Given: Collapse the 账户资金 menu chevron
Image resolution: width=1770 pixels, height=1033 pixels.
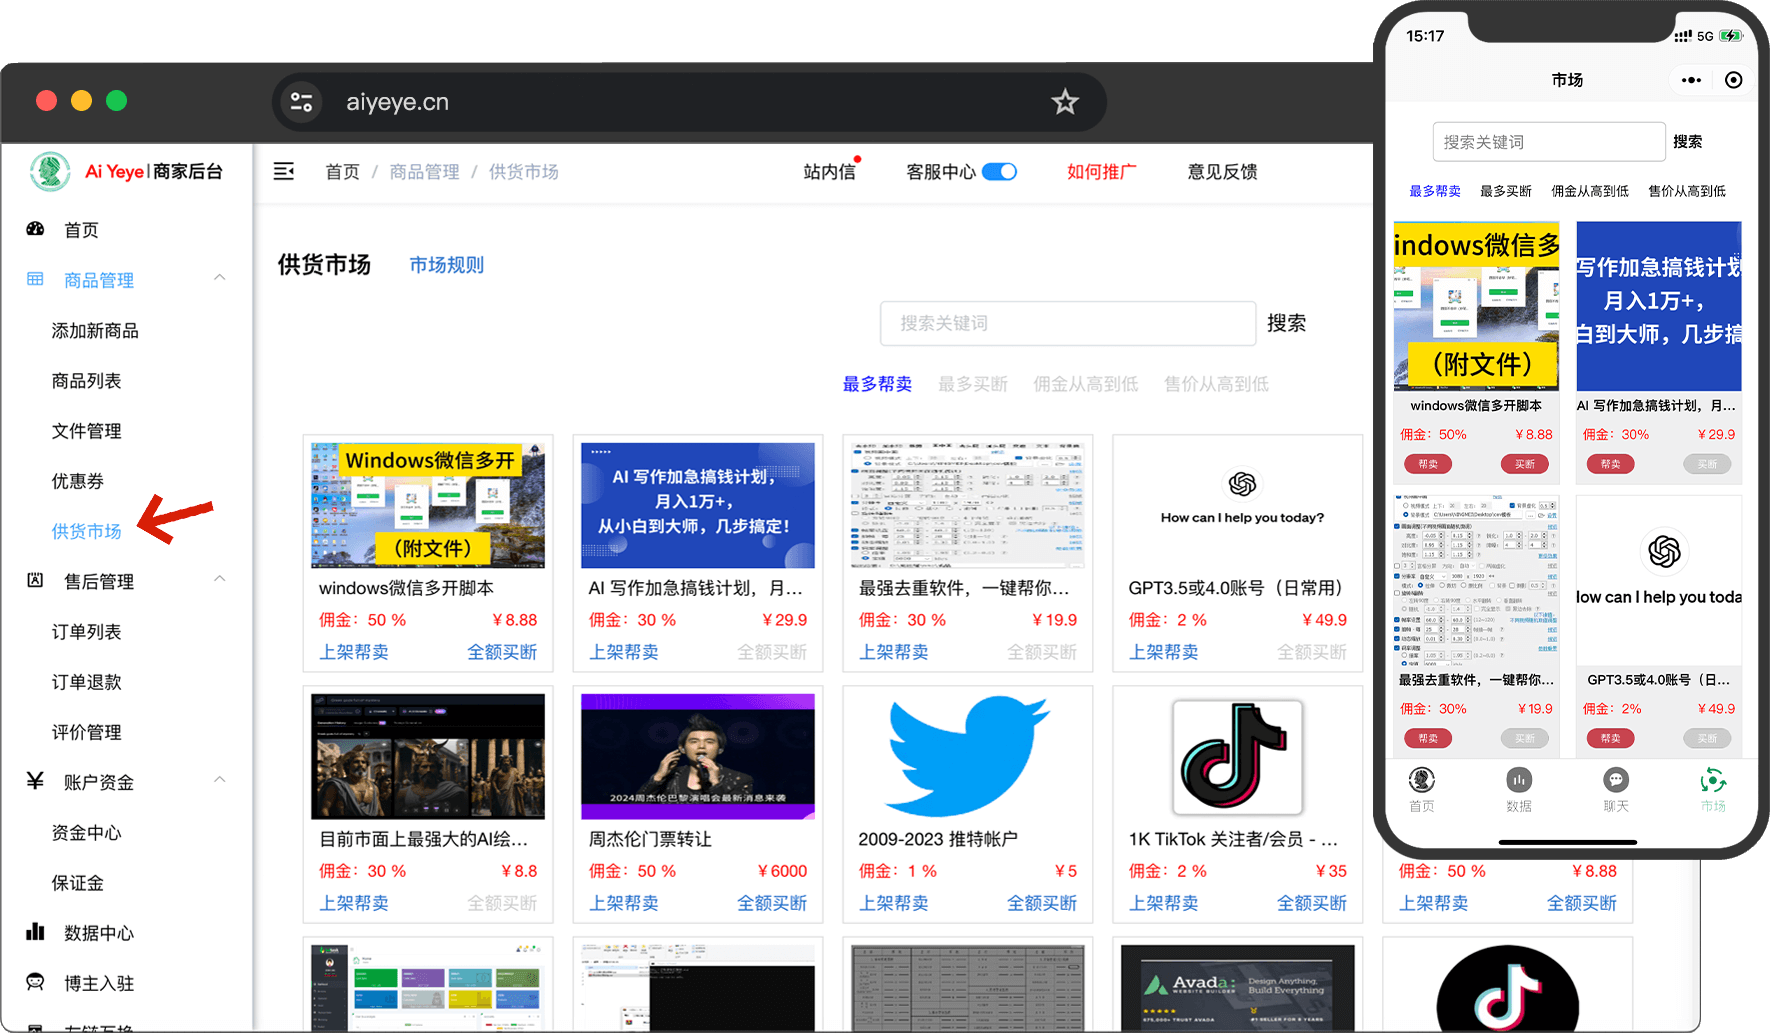Looking at the screenshot, I should pyautogui.click(x=220, y=780).
